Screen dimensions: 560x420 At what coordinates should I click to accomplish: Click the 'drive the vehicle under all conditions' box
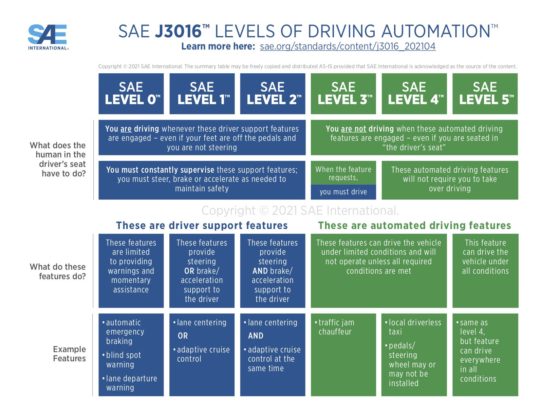(x=485, y=270)
